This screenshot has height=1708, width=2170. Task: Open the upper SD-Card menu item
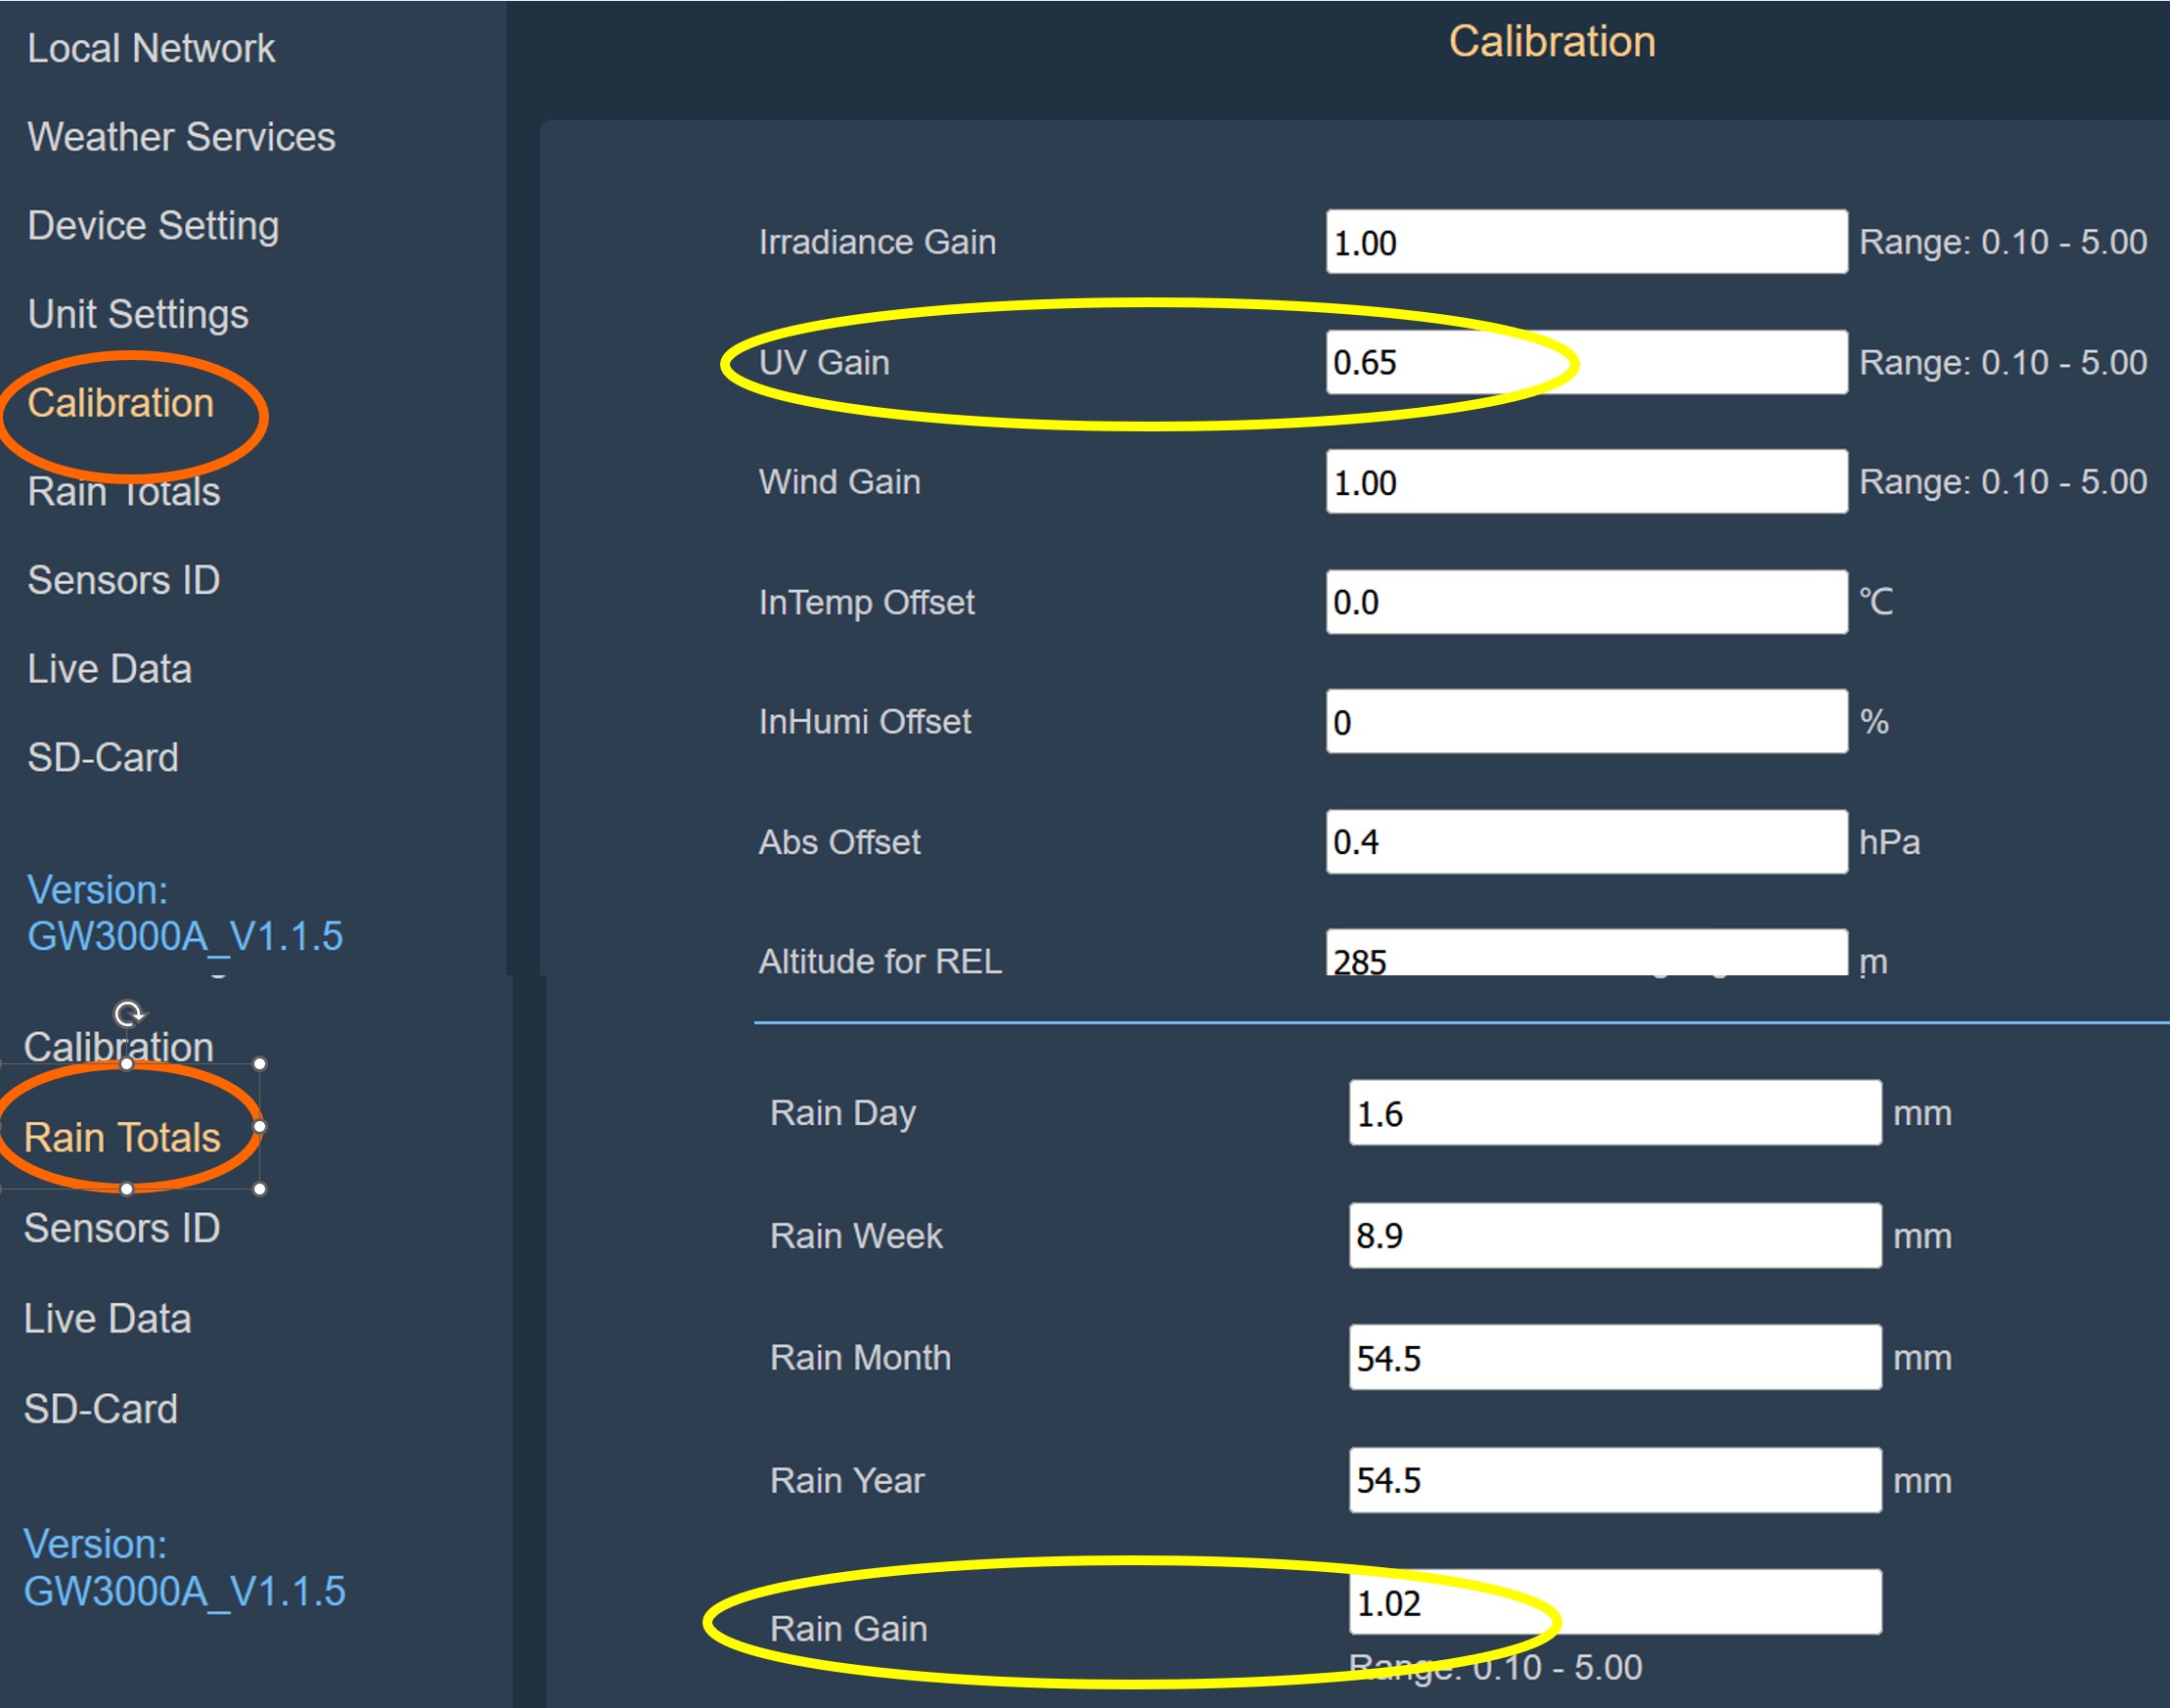click(x=103, y=757)
